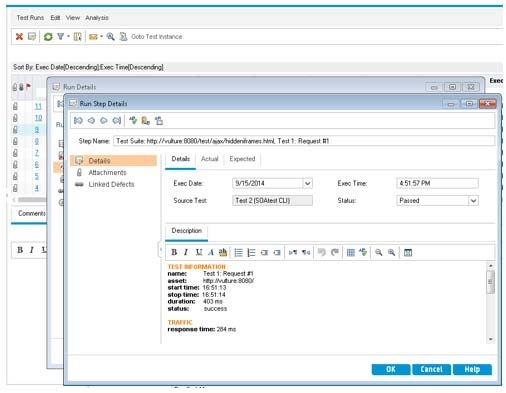Go to last step in Run Step Details

[117, 120]
